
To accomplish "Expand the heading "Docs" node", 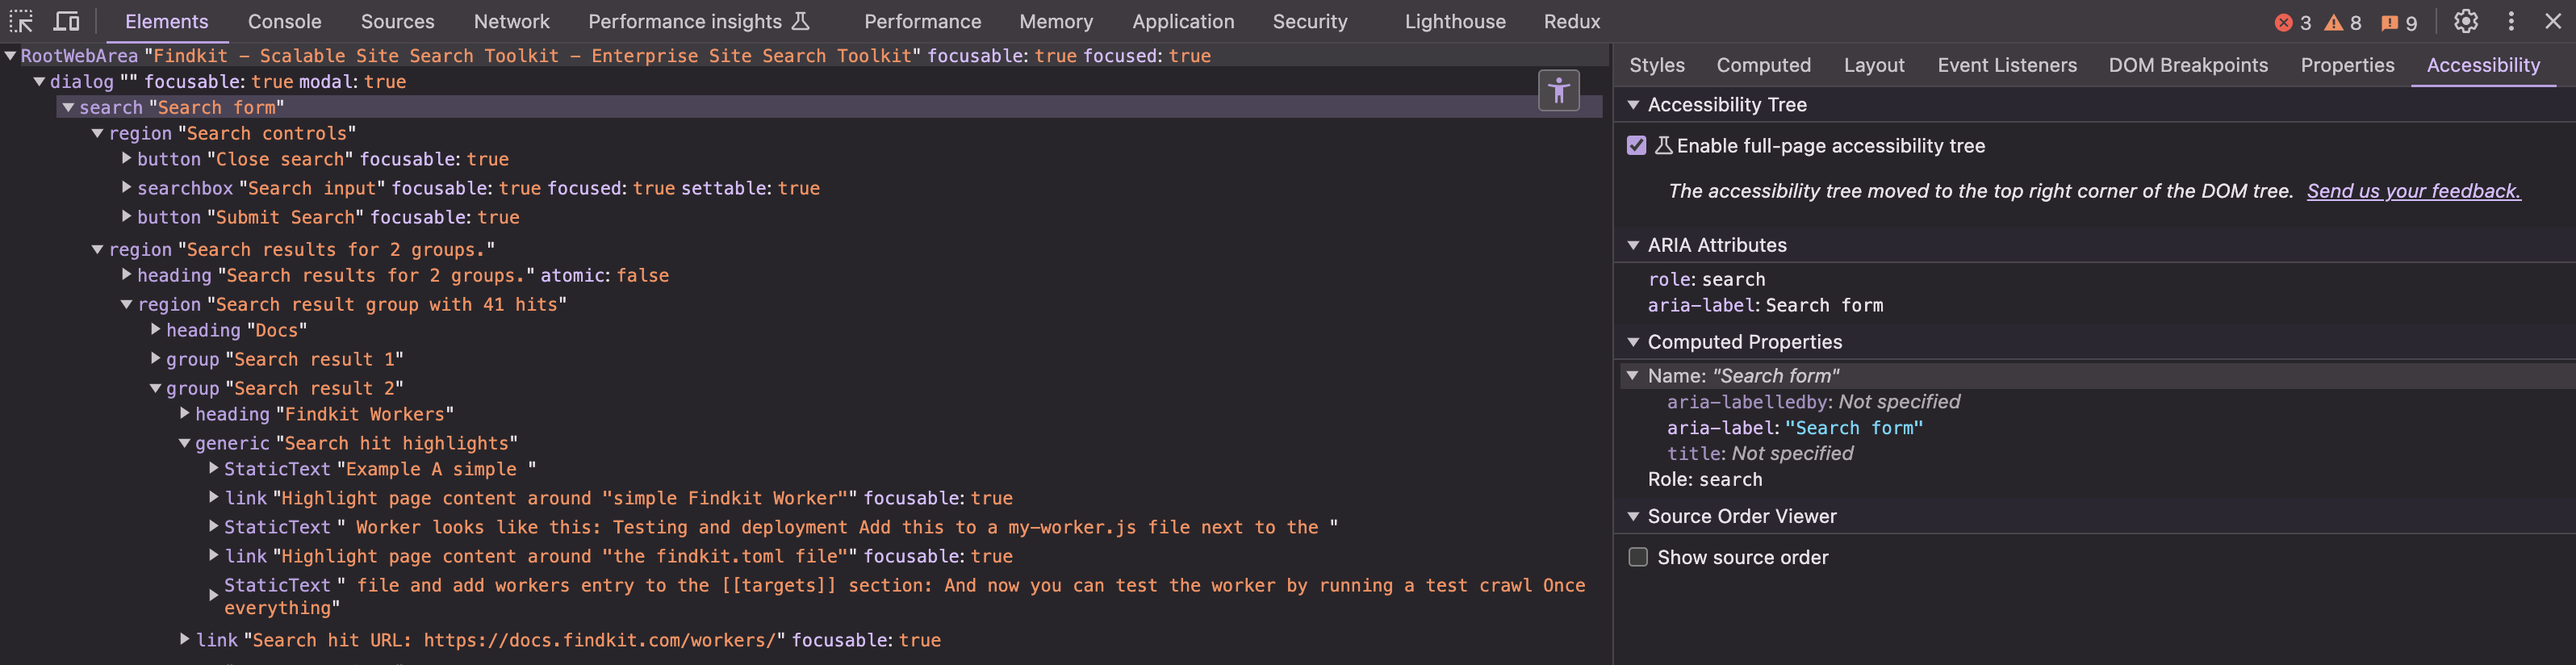I will 156,329.
